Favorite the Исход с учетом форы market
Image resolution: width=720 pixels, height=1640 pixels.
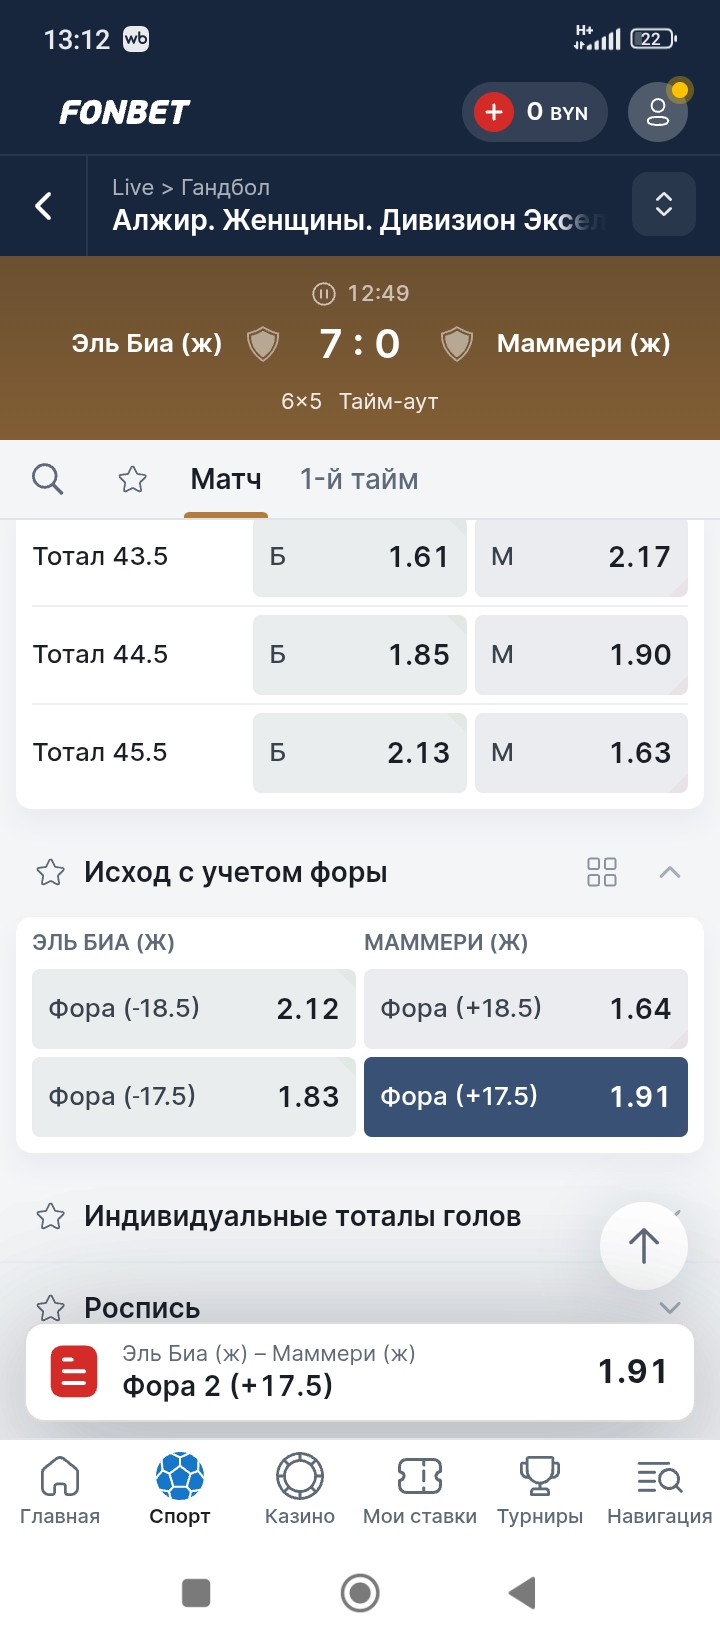pos(51,872)
